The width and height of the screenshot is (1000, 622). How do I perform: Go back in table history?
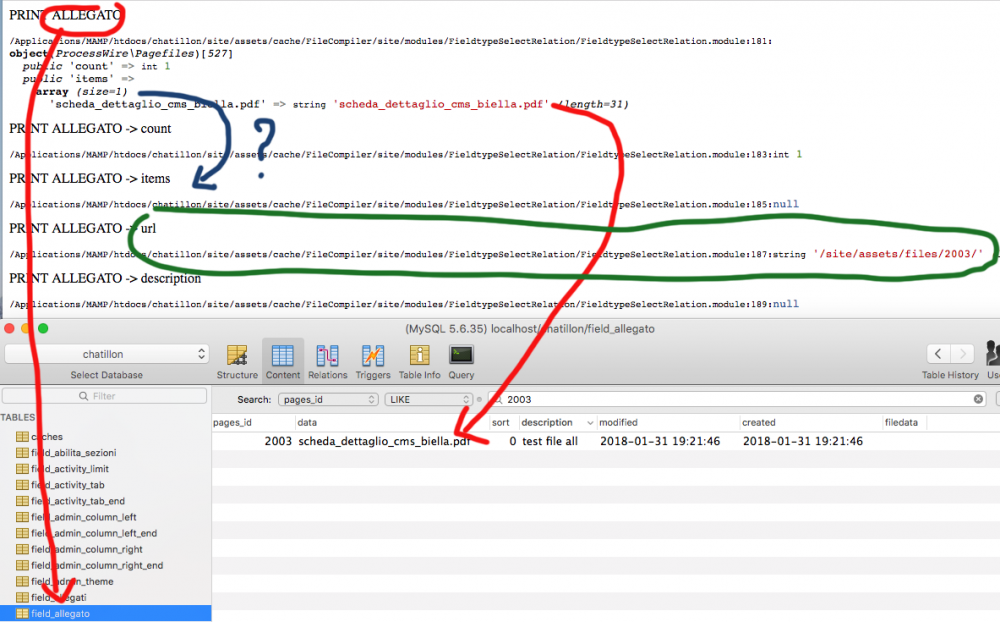[x=938, y=354]
